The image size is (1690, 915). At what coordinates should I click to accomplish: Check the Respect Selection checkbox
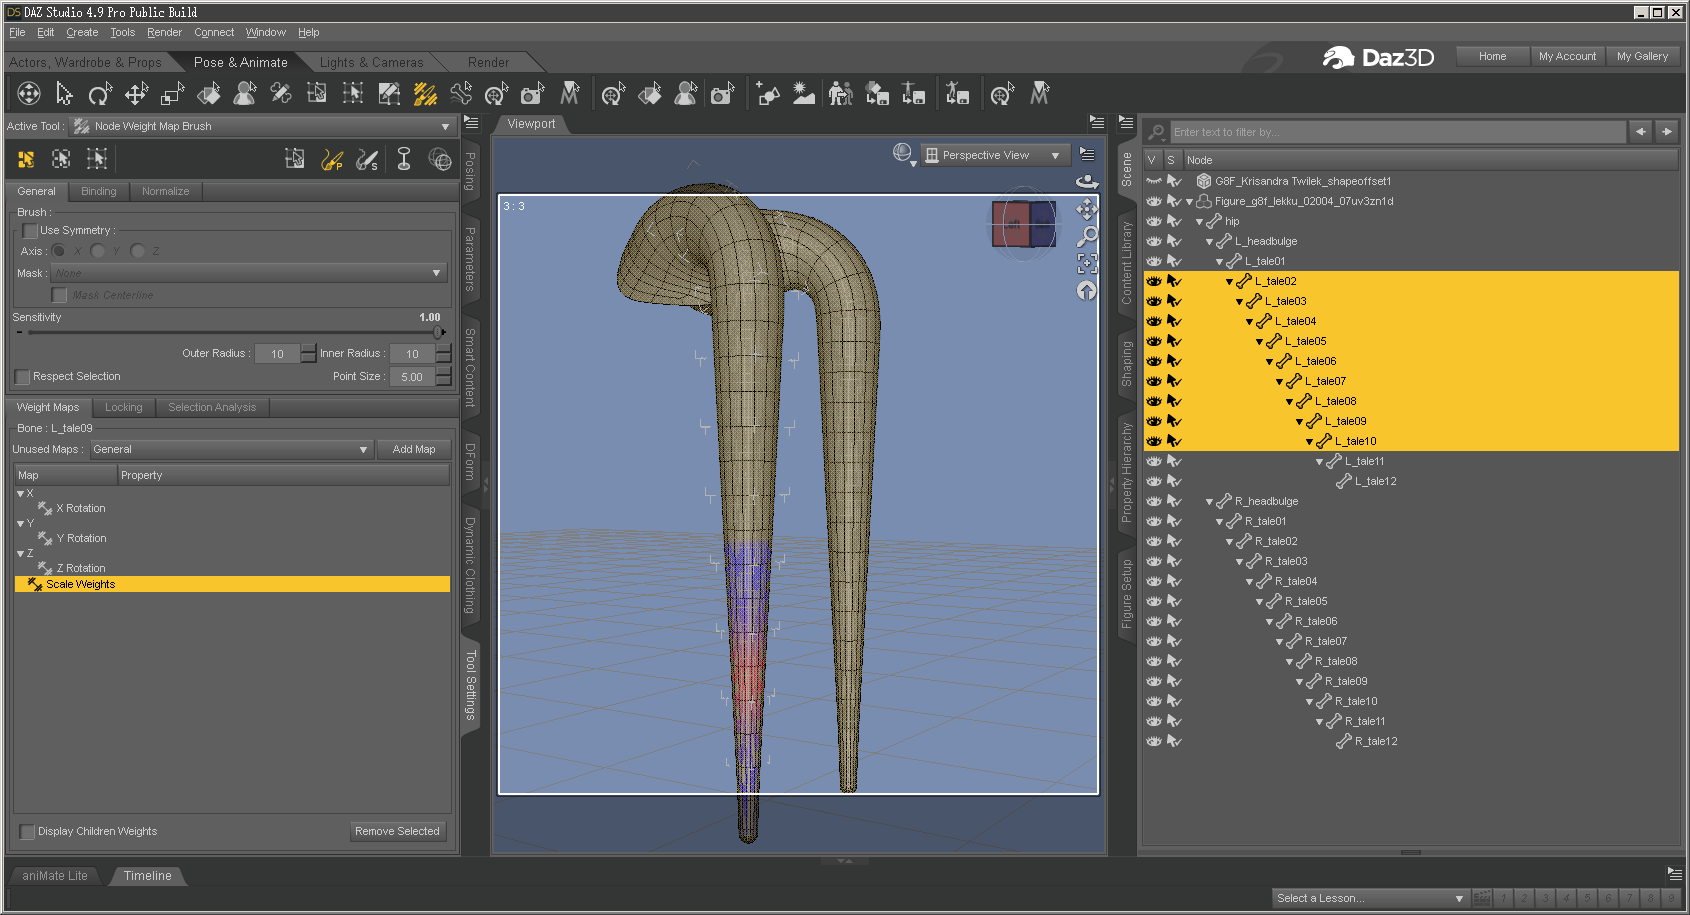(23, 377)
